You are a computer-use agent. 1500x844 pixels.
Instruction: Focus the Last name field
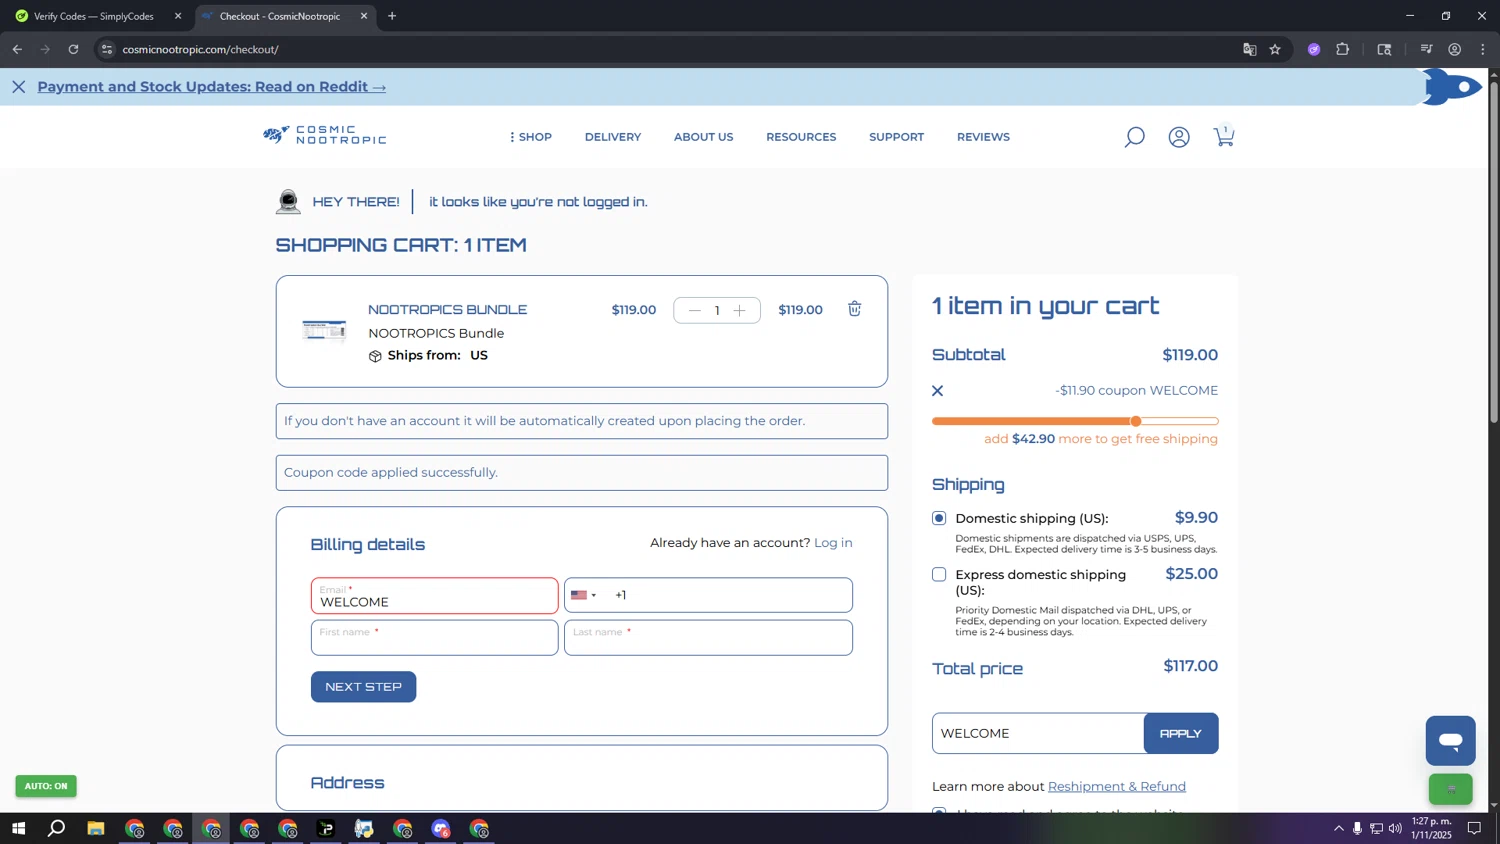point(708,638)
